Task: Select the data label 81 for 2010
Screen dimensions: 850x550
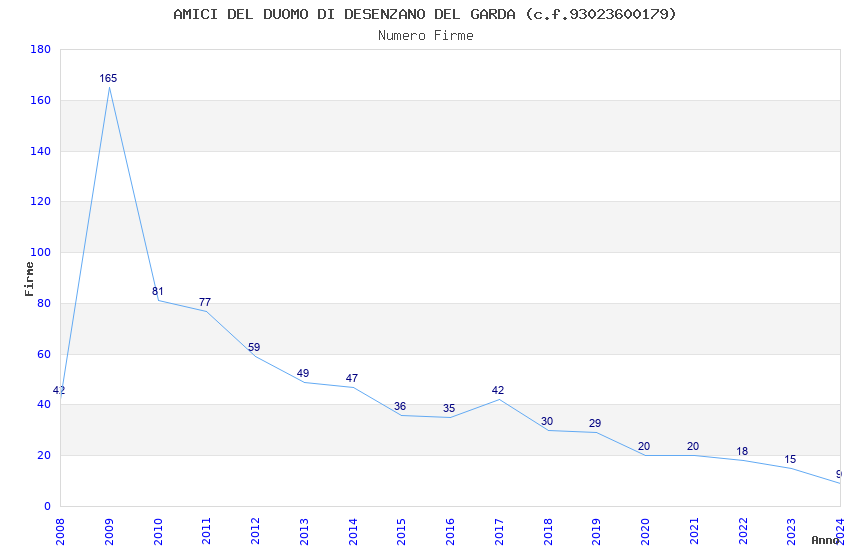Action: coord(157,292)
